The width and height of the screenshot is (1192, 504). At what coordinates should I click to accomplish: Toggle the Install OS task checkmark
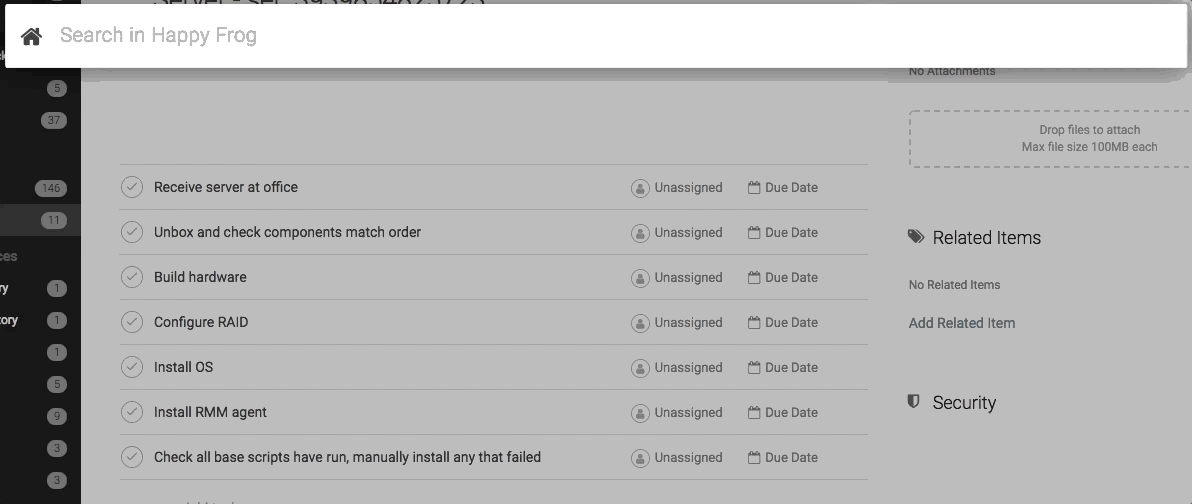(132, 367)
